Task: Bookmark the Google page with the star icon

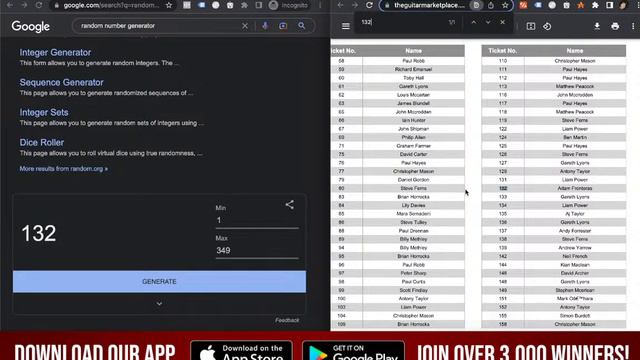Action: pos(169,5)
